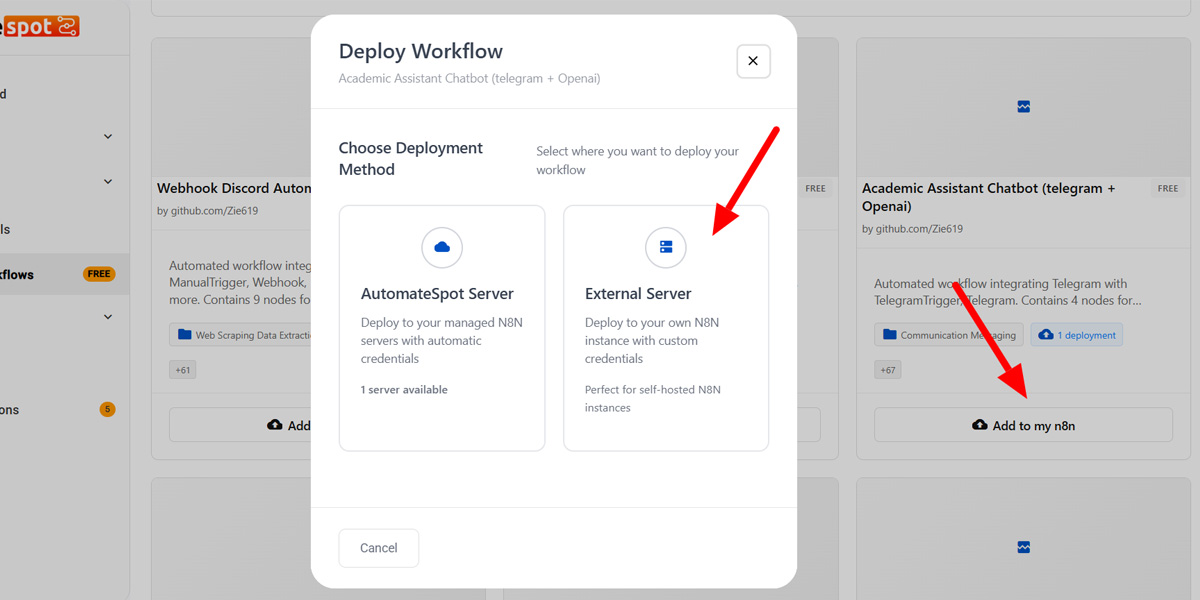
Task: Click the cloud upload icon beside 1 deployment
Action: pos(1046,335)
